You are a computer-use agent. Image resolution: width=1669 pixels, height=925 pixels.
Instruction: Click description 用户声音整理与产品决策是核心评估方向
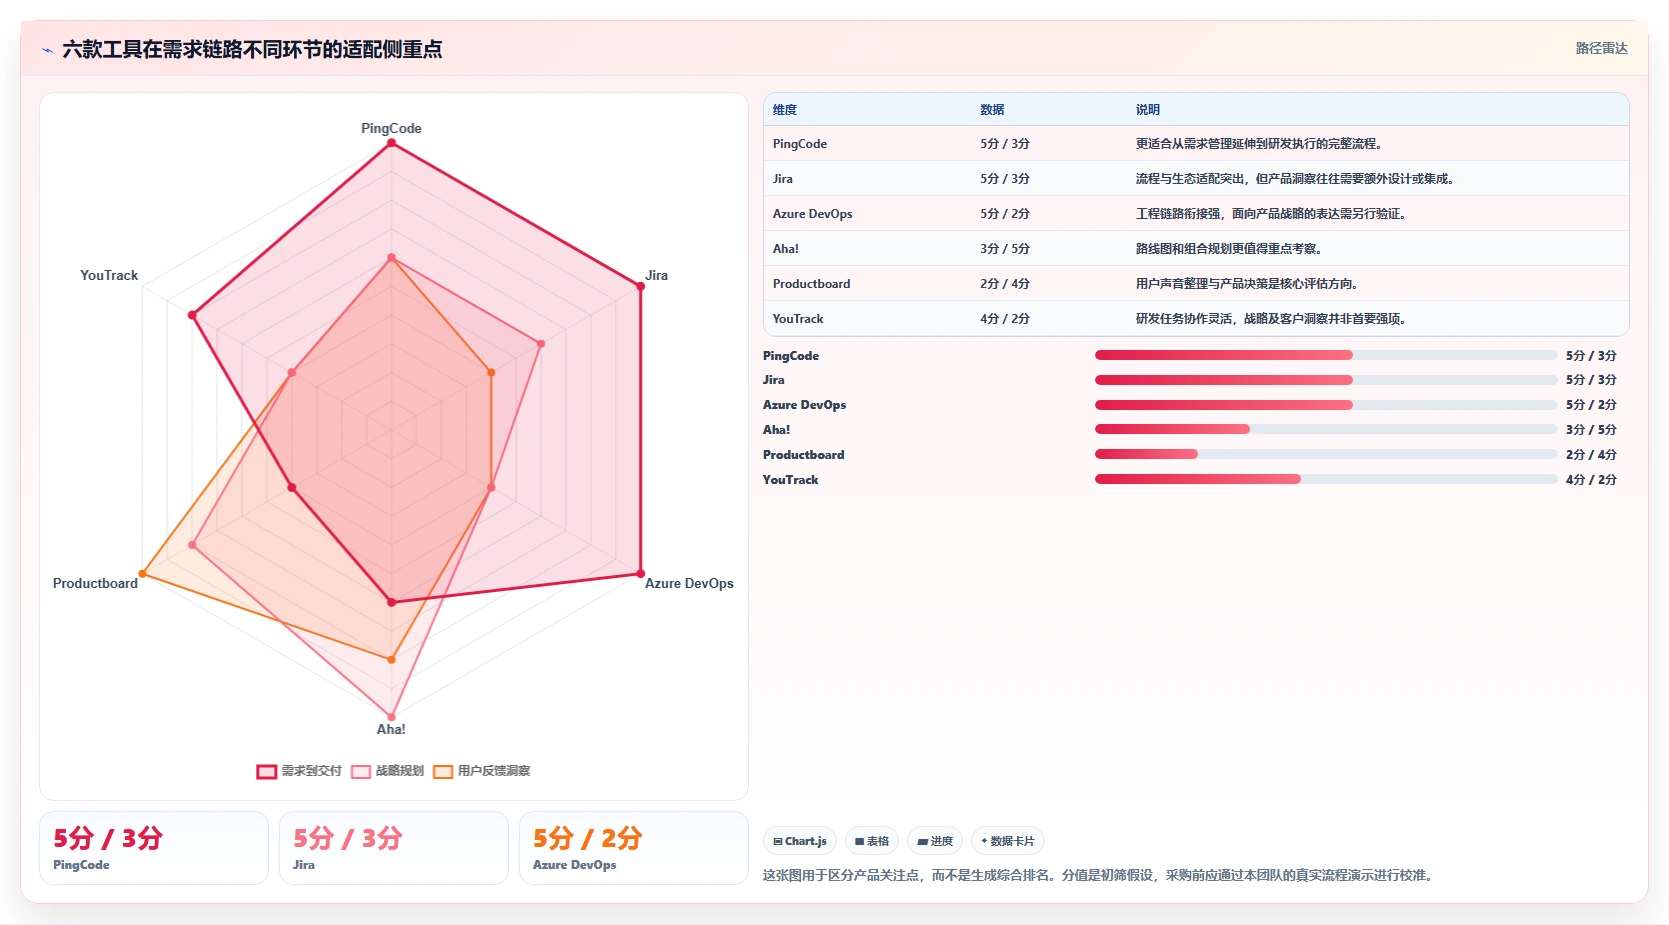(1247, 284)
